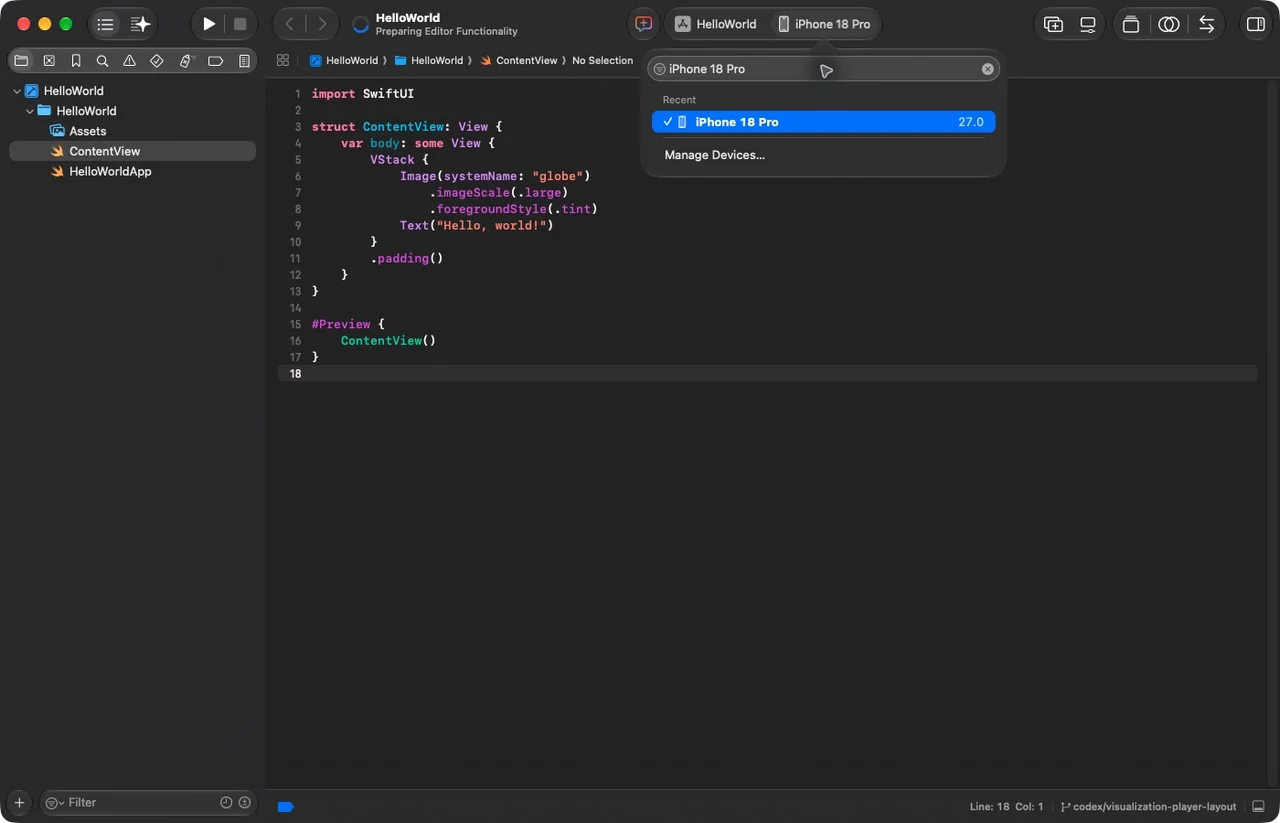Toggle recent files filter clock icon
This screenshot has height=823, width=1280.
[226, 802]
